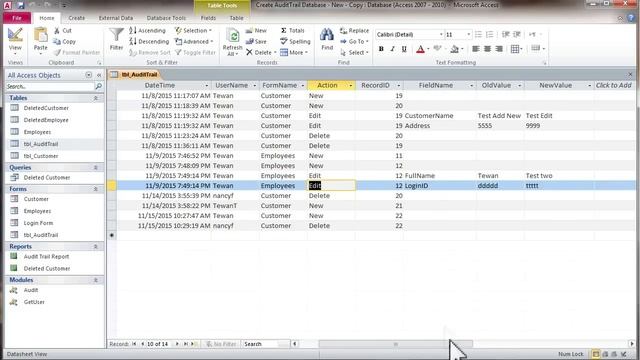The width and height of the screenshot is (640, 360).
Task: Open the Audit Trail Report
Action: coord(46,257)
